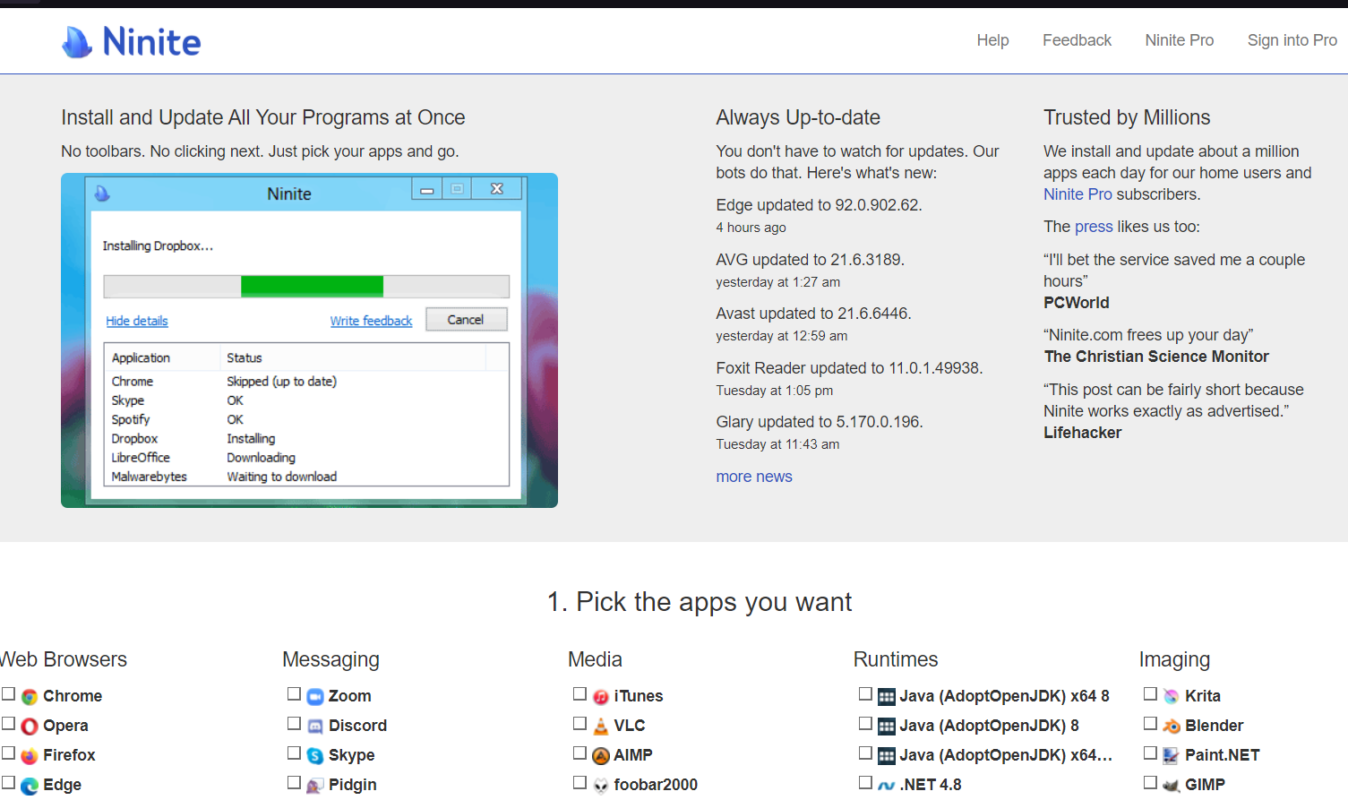Image resolution: width=1348 pixels, height=800 pixels.
Task: Click the Java (AdoptOpenJDK) 8 icon
Action: tap(886, 726)
